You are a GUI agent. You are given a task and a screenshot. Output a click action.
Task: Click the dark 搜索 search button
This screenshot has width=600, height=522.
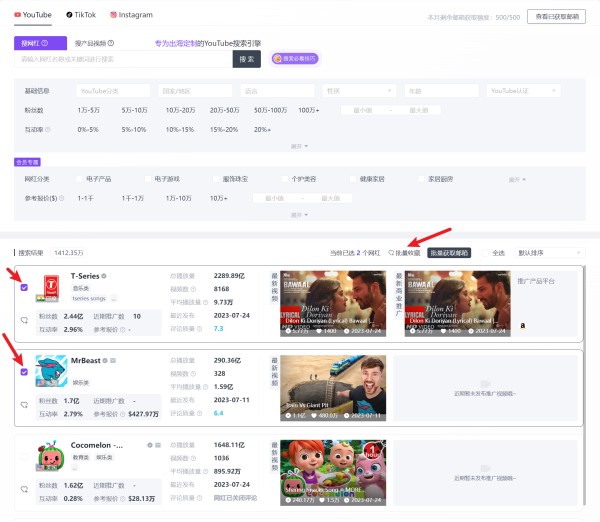point(247,59)
